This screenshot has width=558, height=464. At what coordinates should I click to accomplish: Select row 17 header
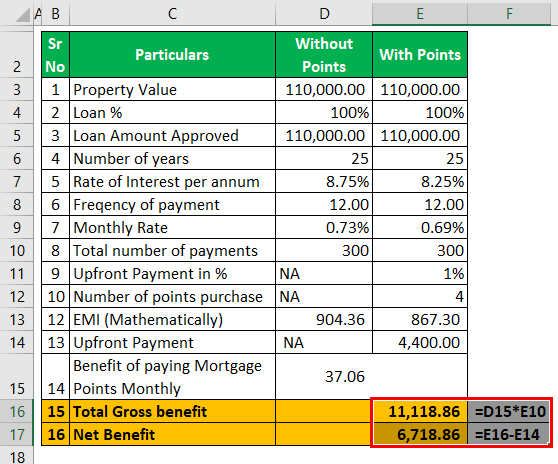pos(17,434)
